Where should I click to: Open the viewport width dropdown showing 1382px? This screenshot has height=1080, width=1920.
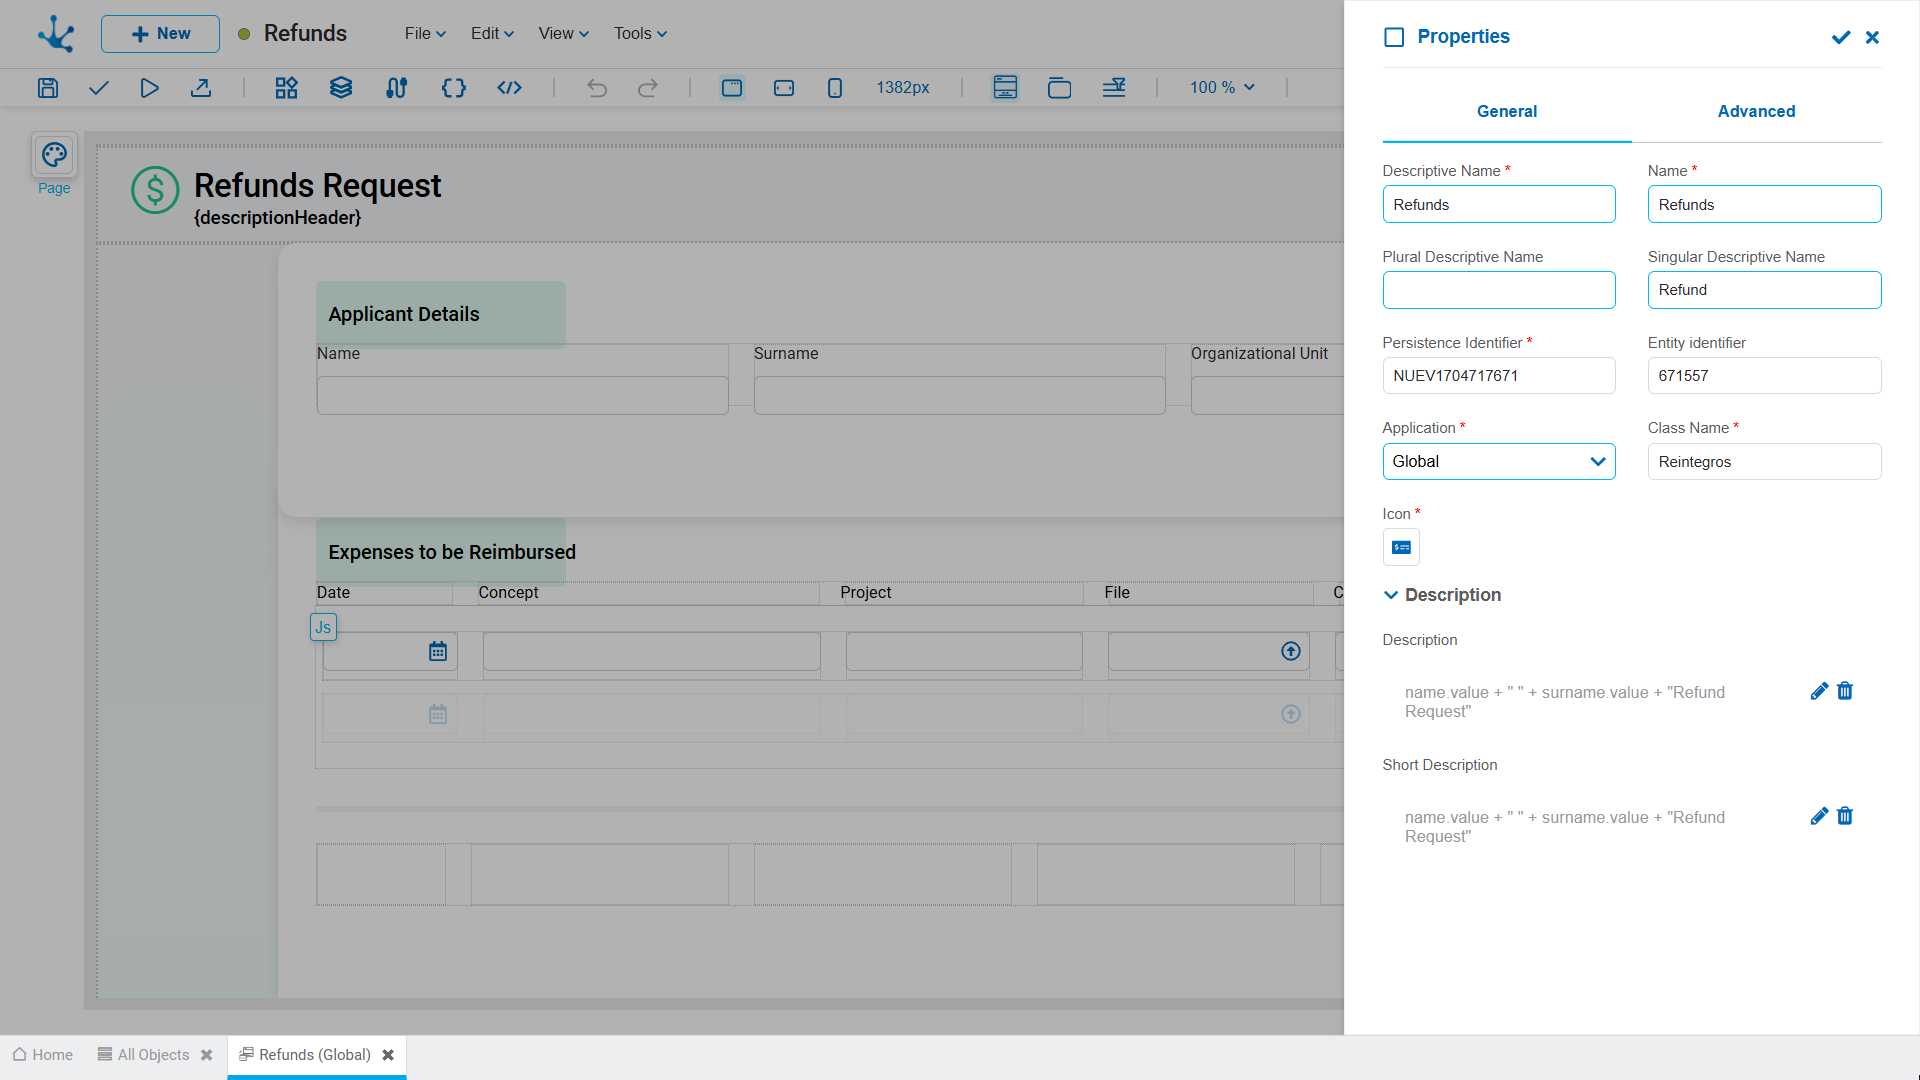pyautogui.click(x=905, y=87)
